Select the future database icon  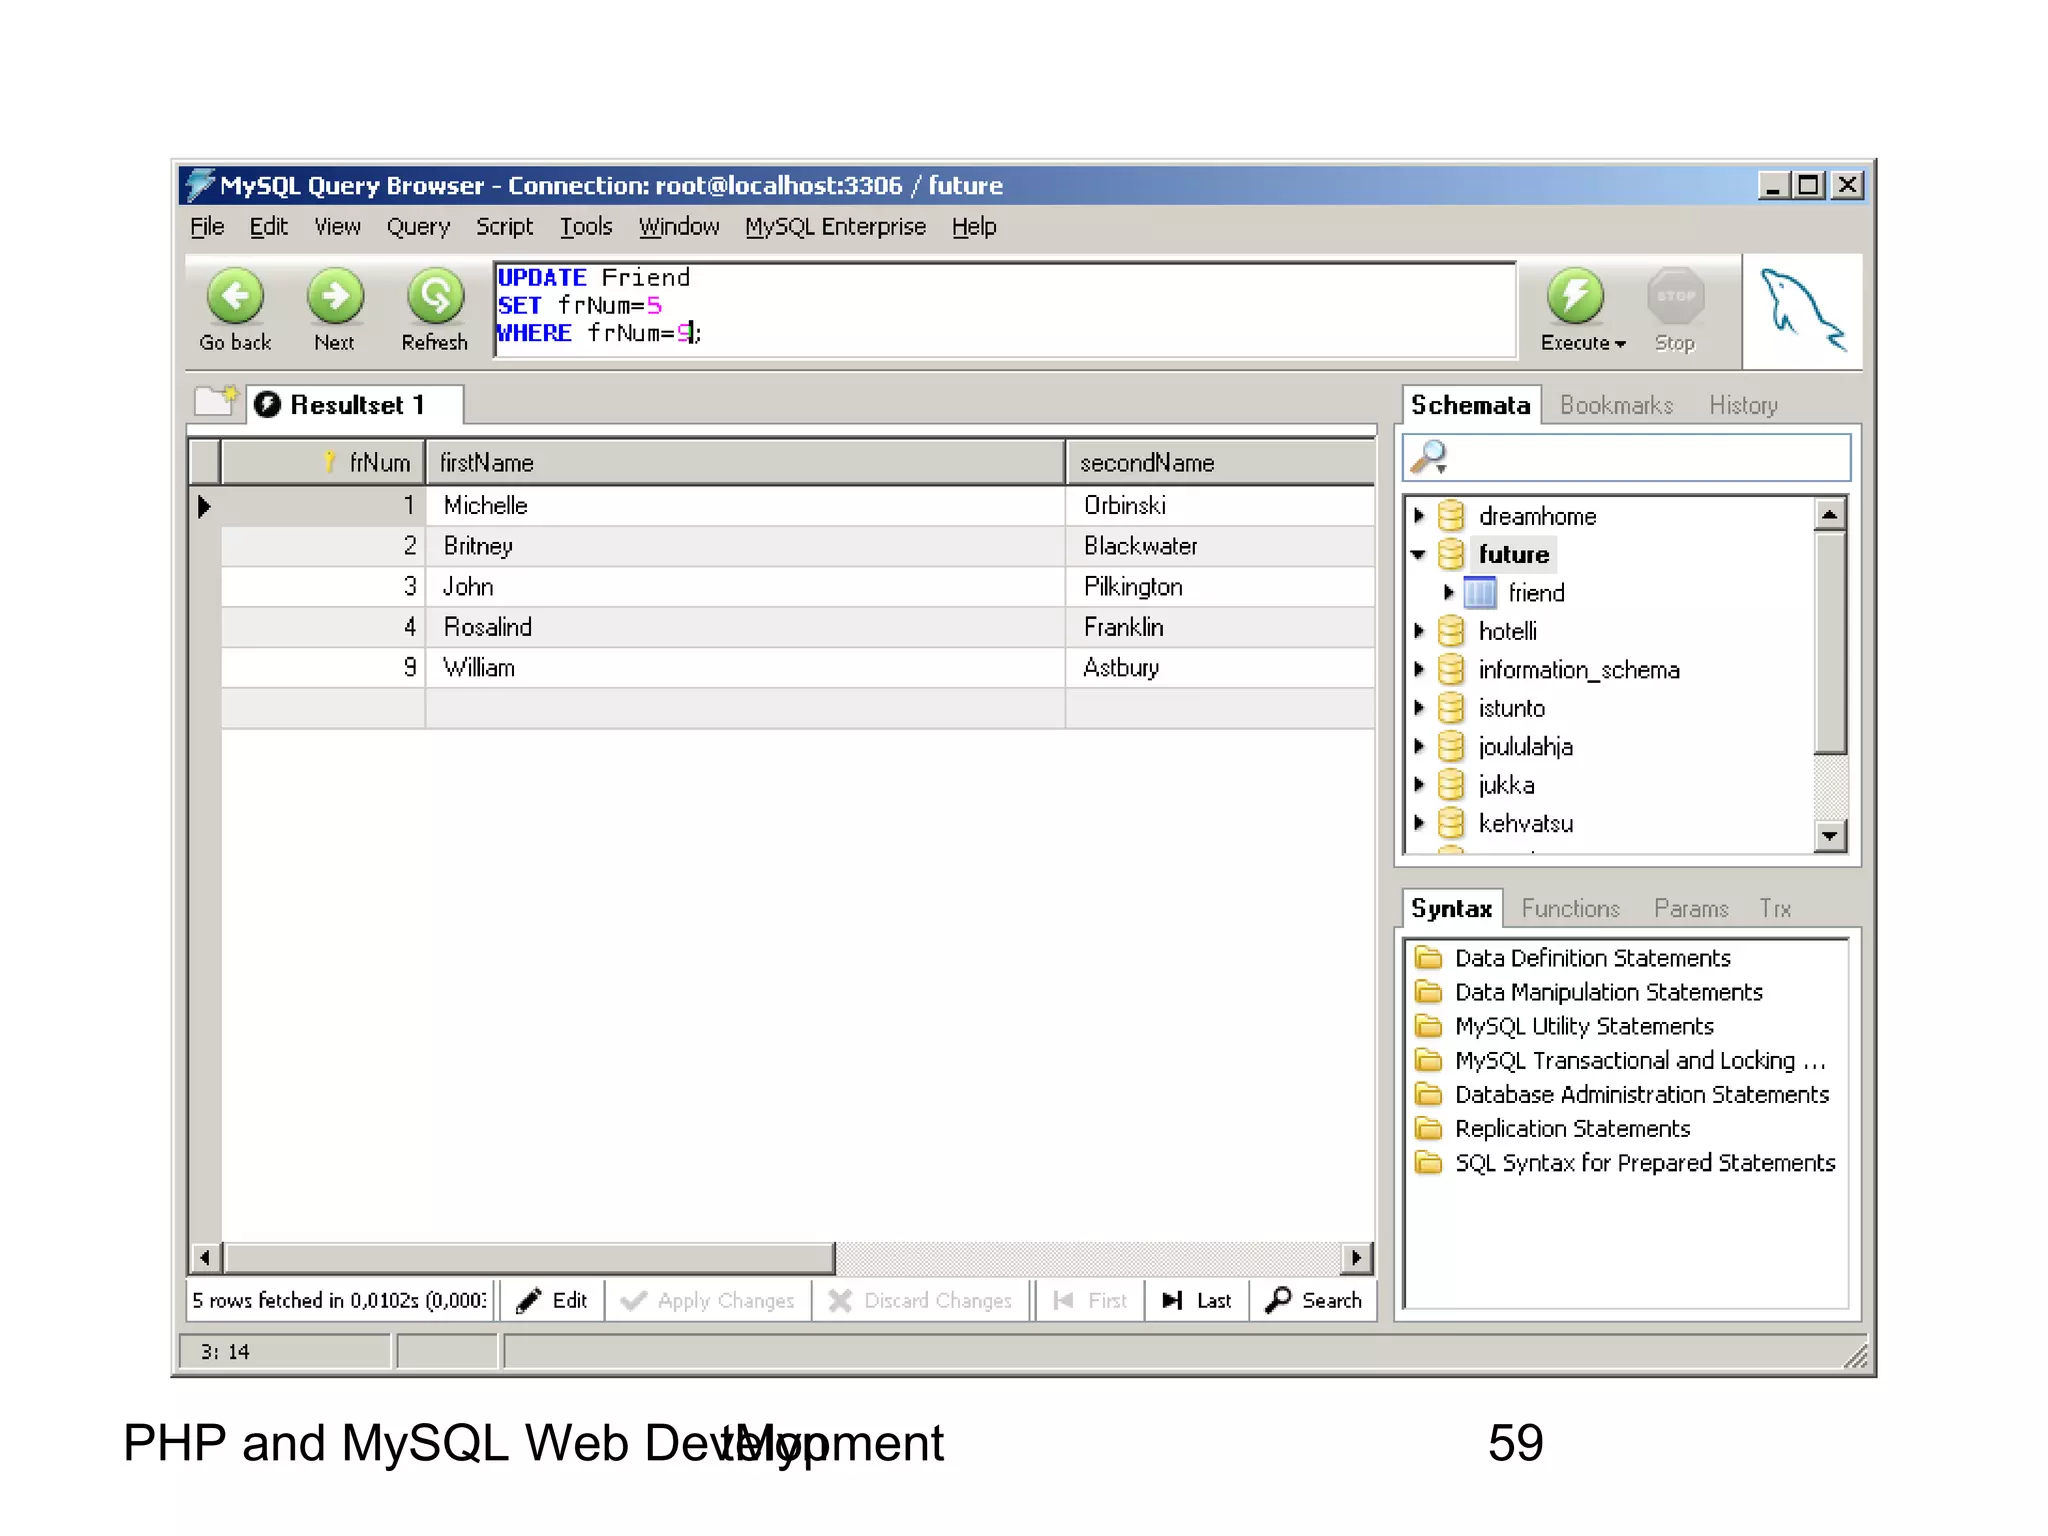click(x=1451, y=554)
